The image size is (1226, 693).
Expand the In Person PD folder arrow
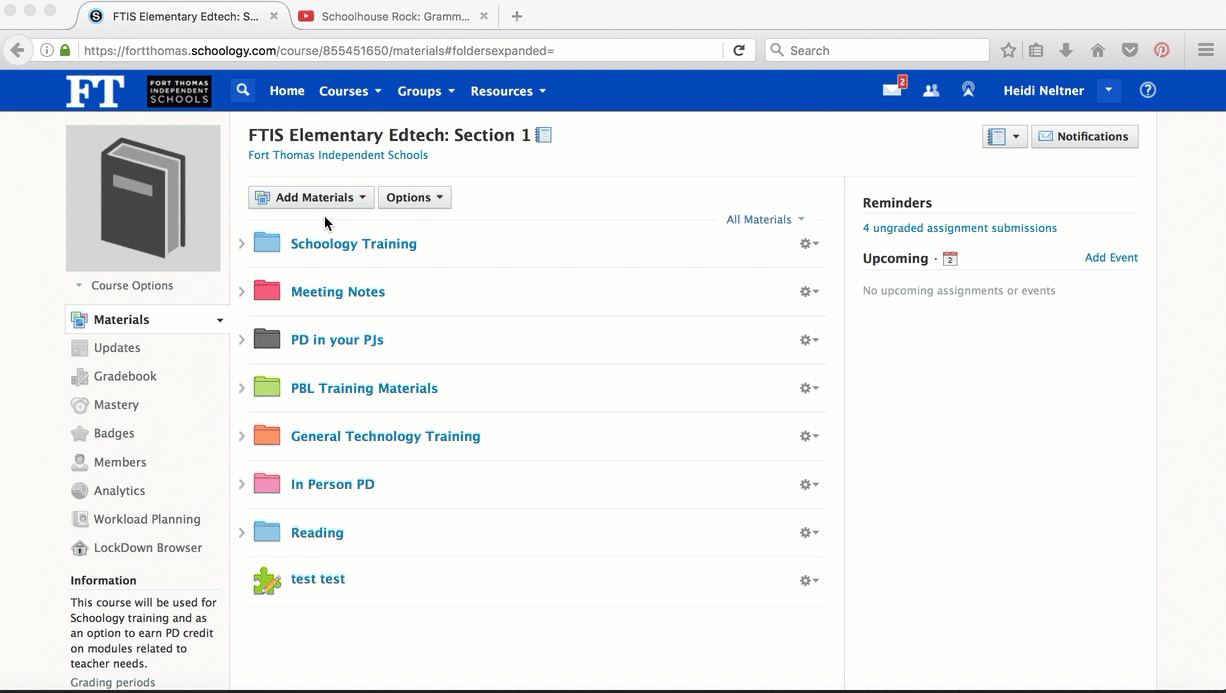[242, 484]
